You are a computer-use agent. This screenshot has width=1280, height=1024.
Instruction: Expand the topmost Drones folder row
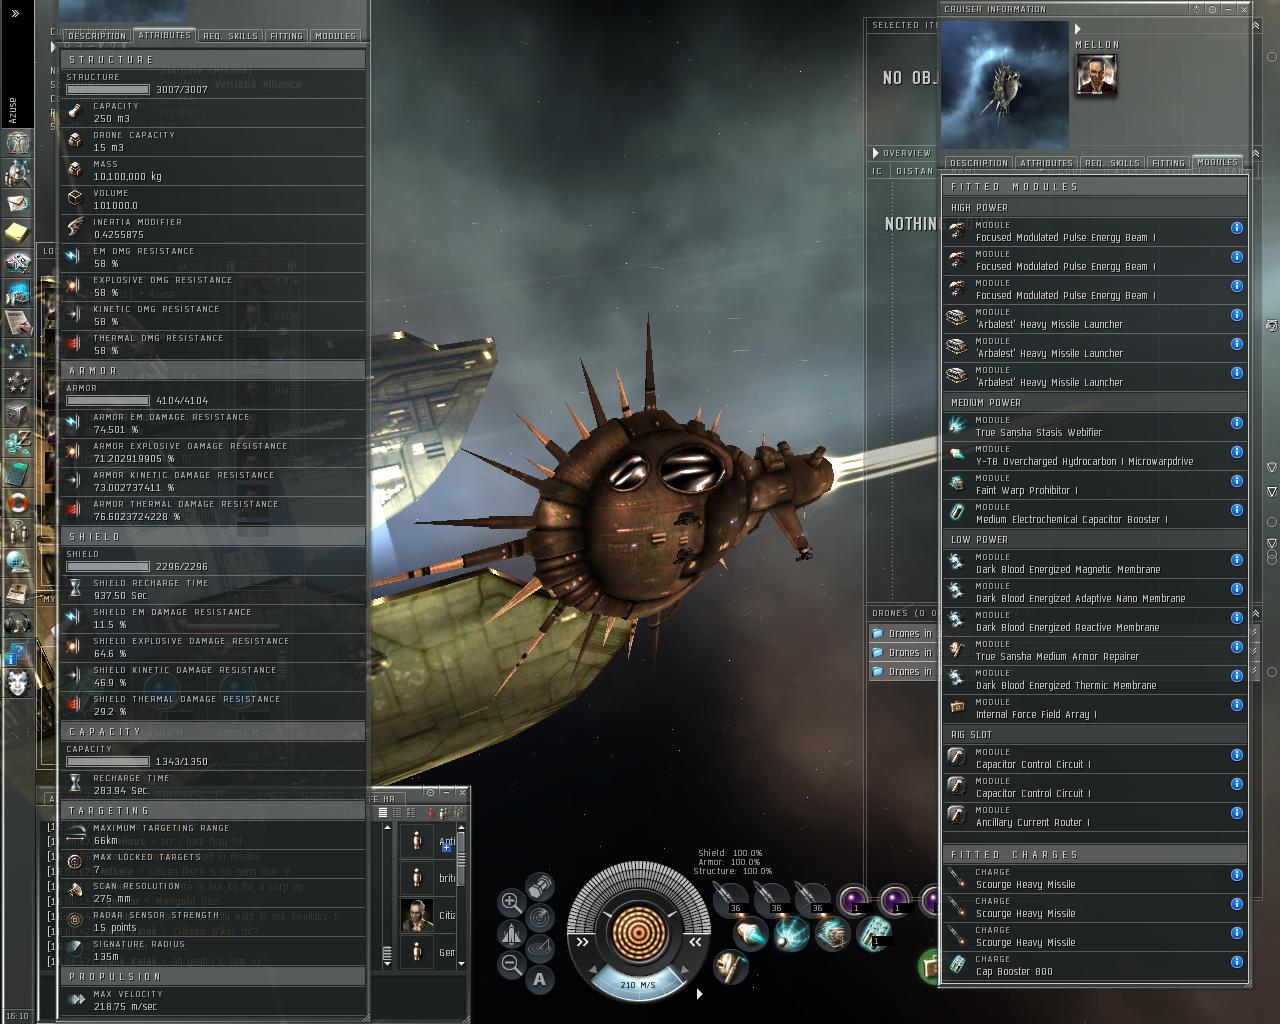pos(902,633)
